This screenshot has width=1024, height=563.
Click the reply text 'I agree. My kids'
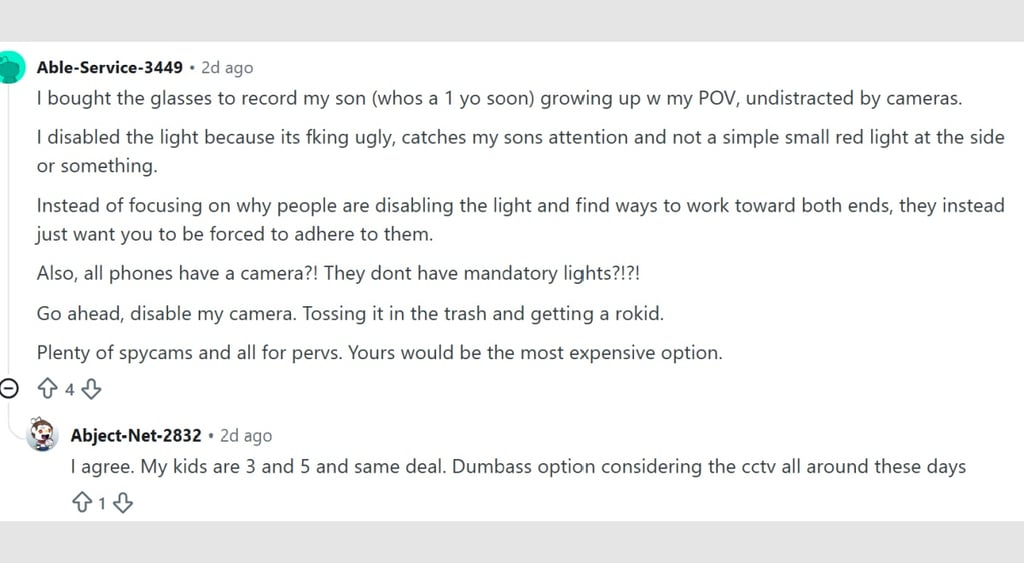click(x=518, y=467)
